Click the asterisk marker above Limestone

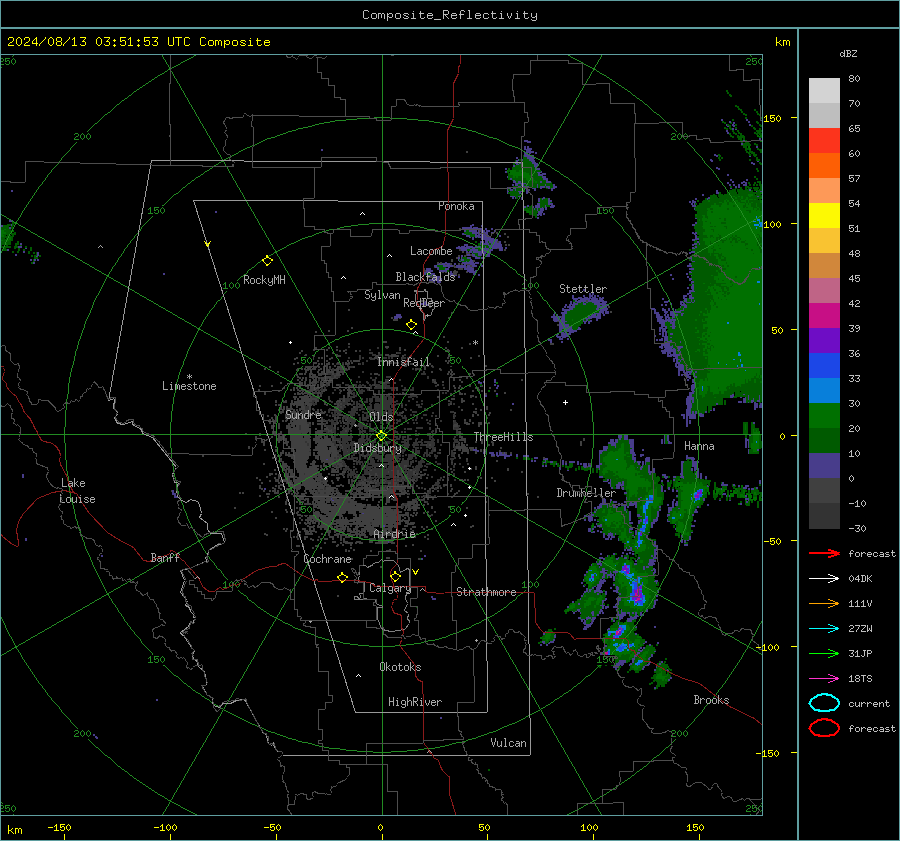189,377
